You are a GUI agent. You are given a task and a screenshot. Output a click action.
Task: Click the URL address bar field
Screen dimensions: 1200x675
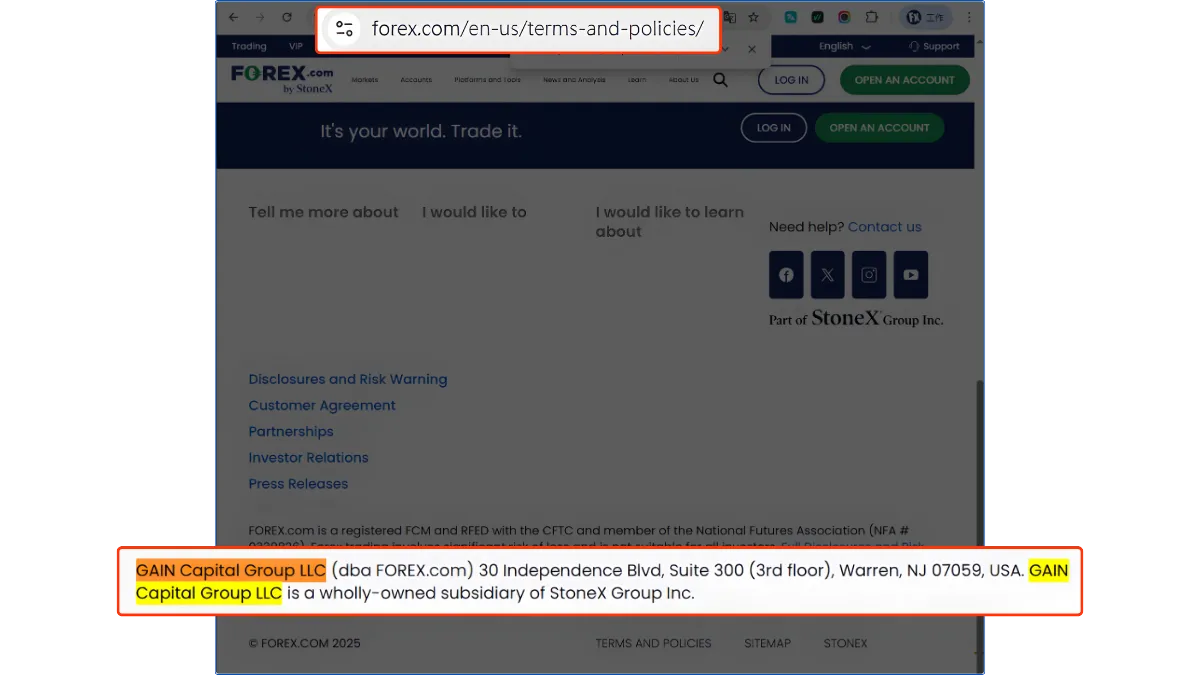537,29
